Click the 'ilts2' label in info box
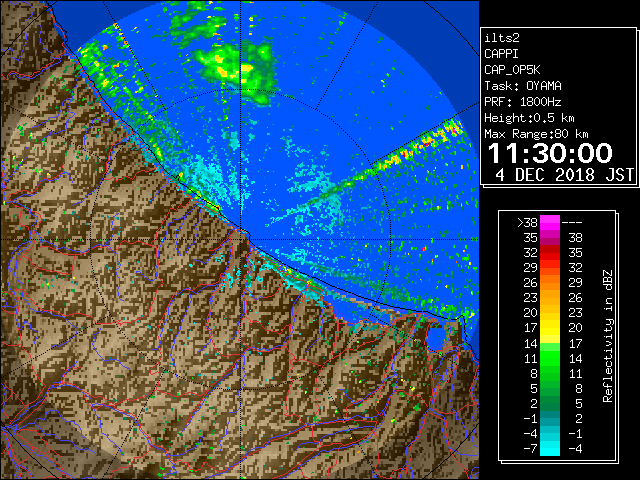This screenshot has width=640, height=480. click(502, 38)
